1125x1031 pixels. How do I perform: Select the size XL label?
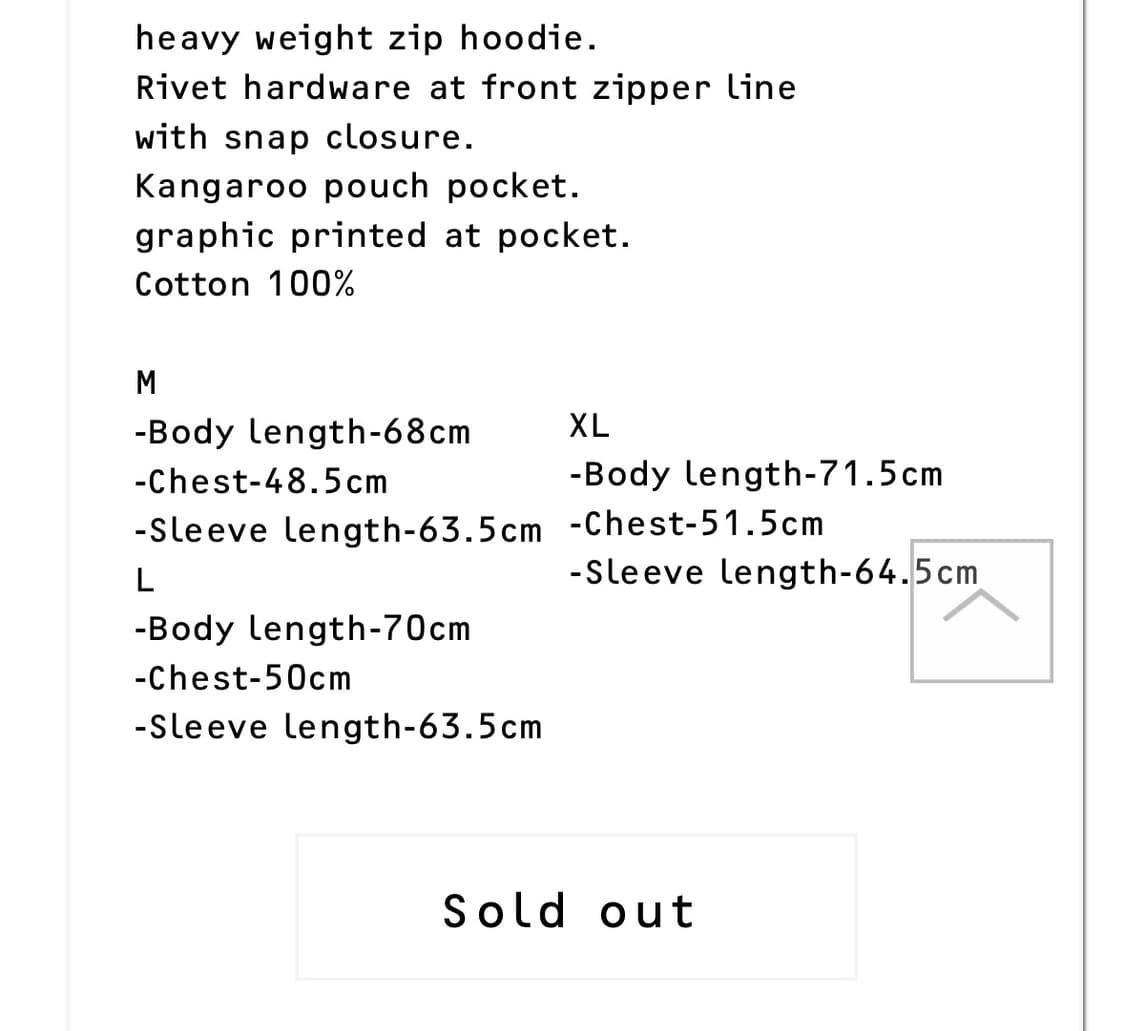(590, 425)
